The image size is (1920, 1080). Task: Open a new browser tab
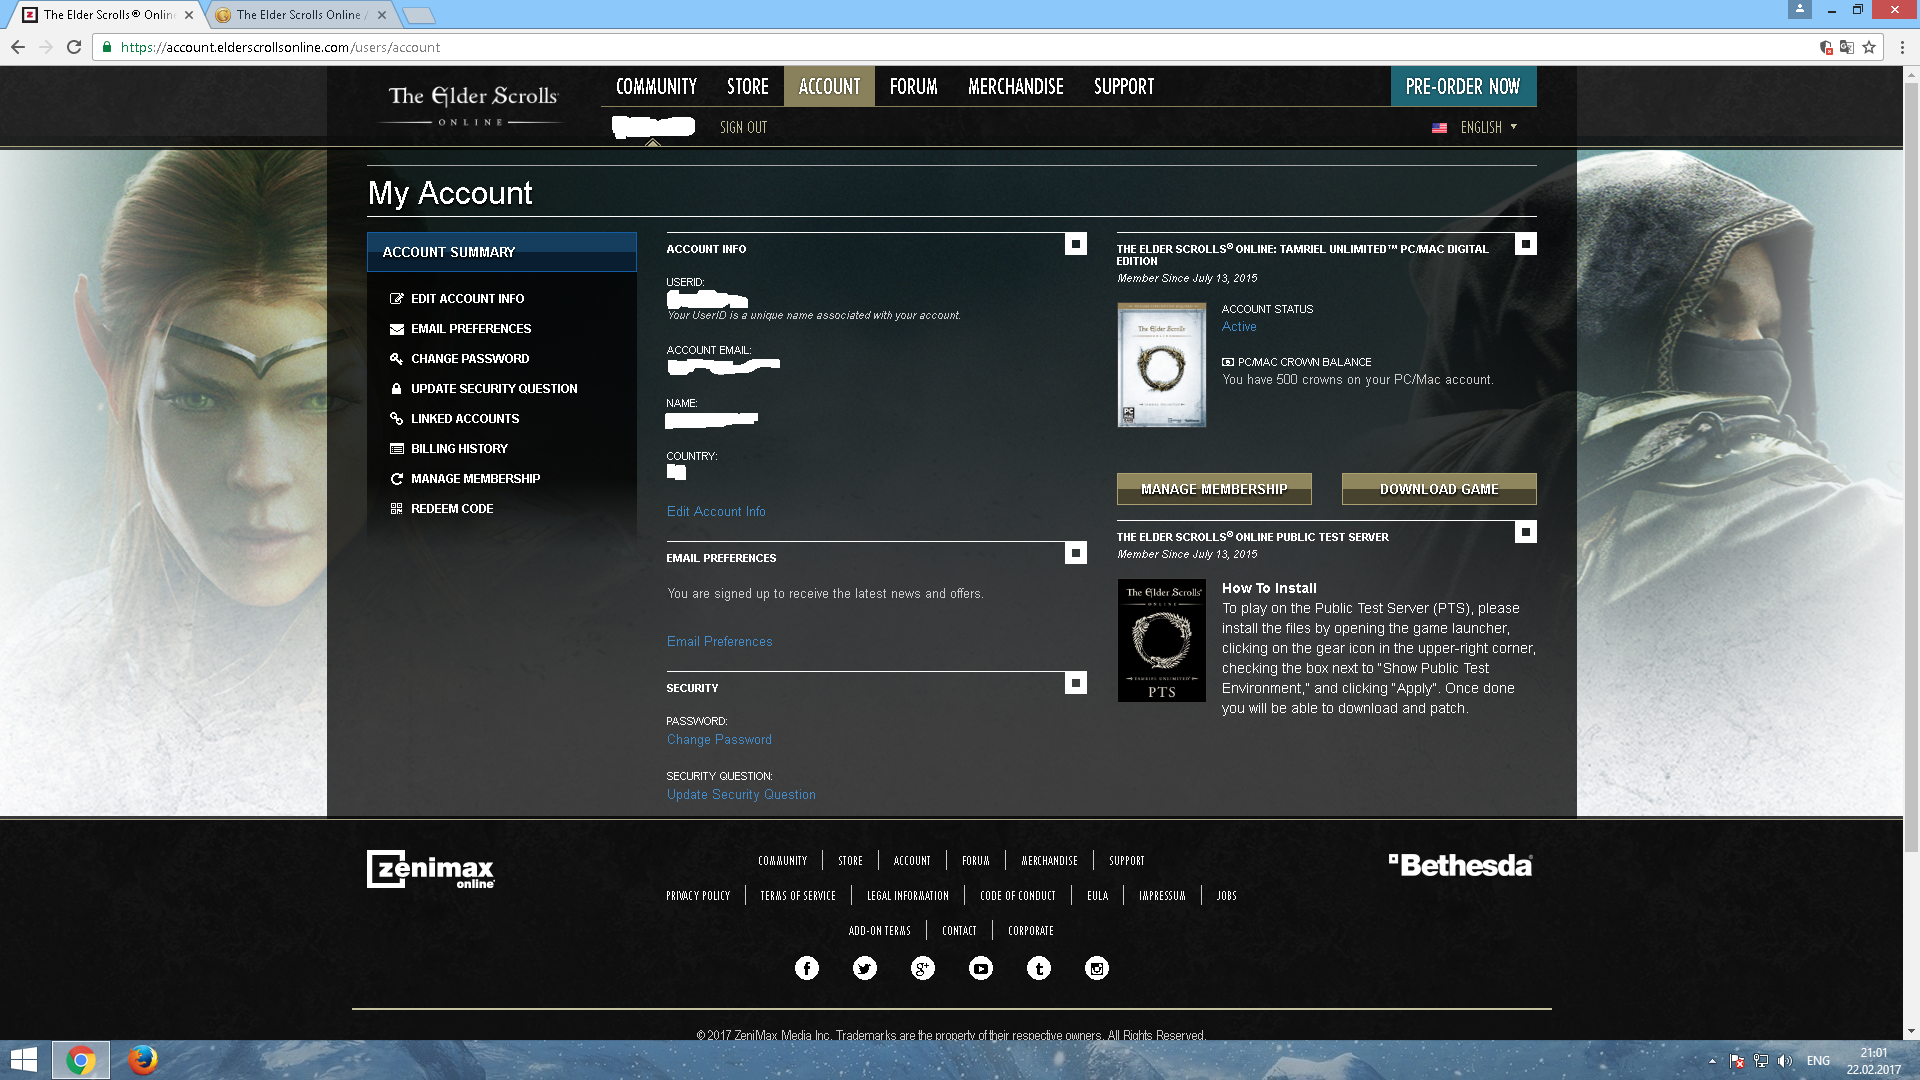coord(418,15)
